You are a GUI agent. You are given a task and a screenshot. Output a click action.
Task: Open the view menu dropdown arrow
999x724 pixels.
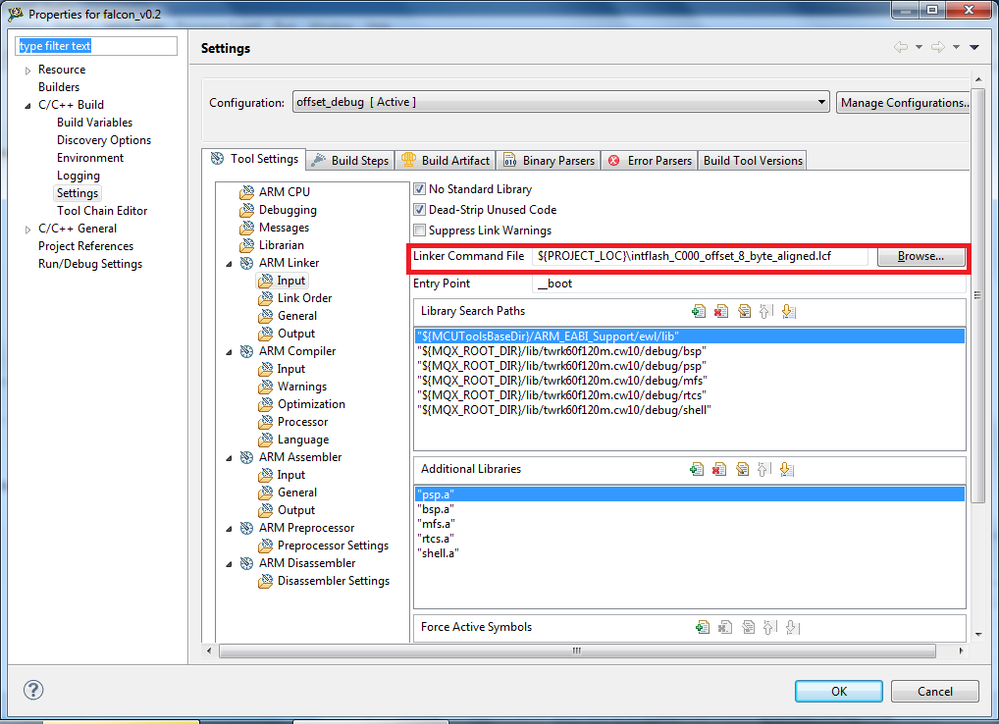click(x=974, y=47)
